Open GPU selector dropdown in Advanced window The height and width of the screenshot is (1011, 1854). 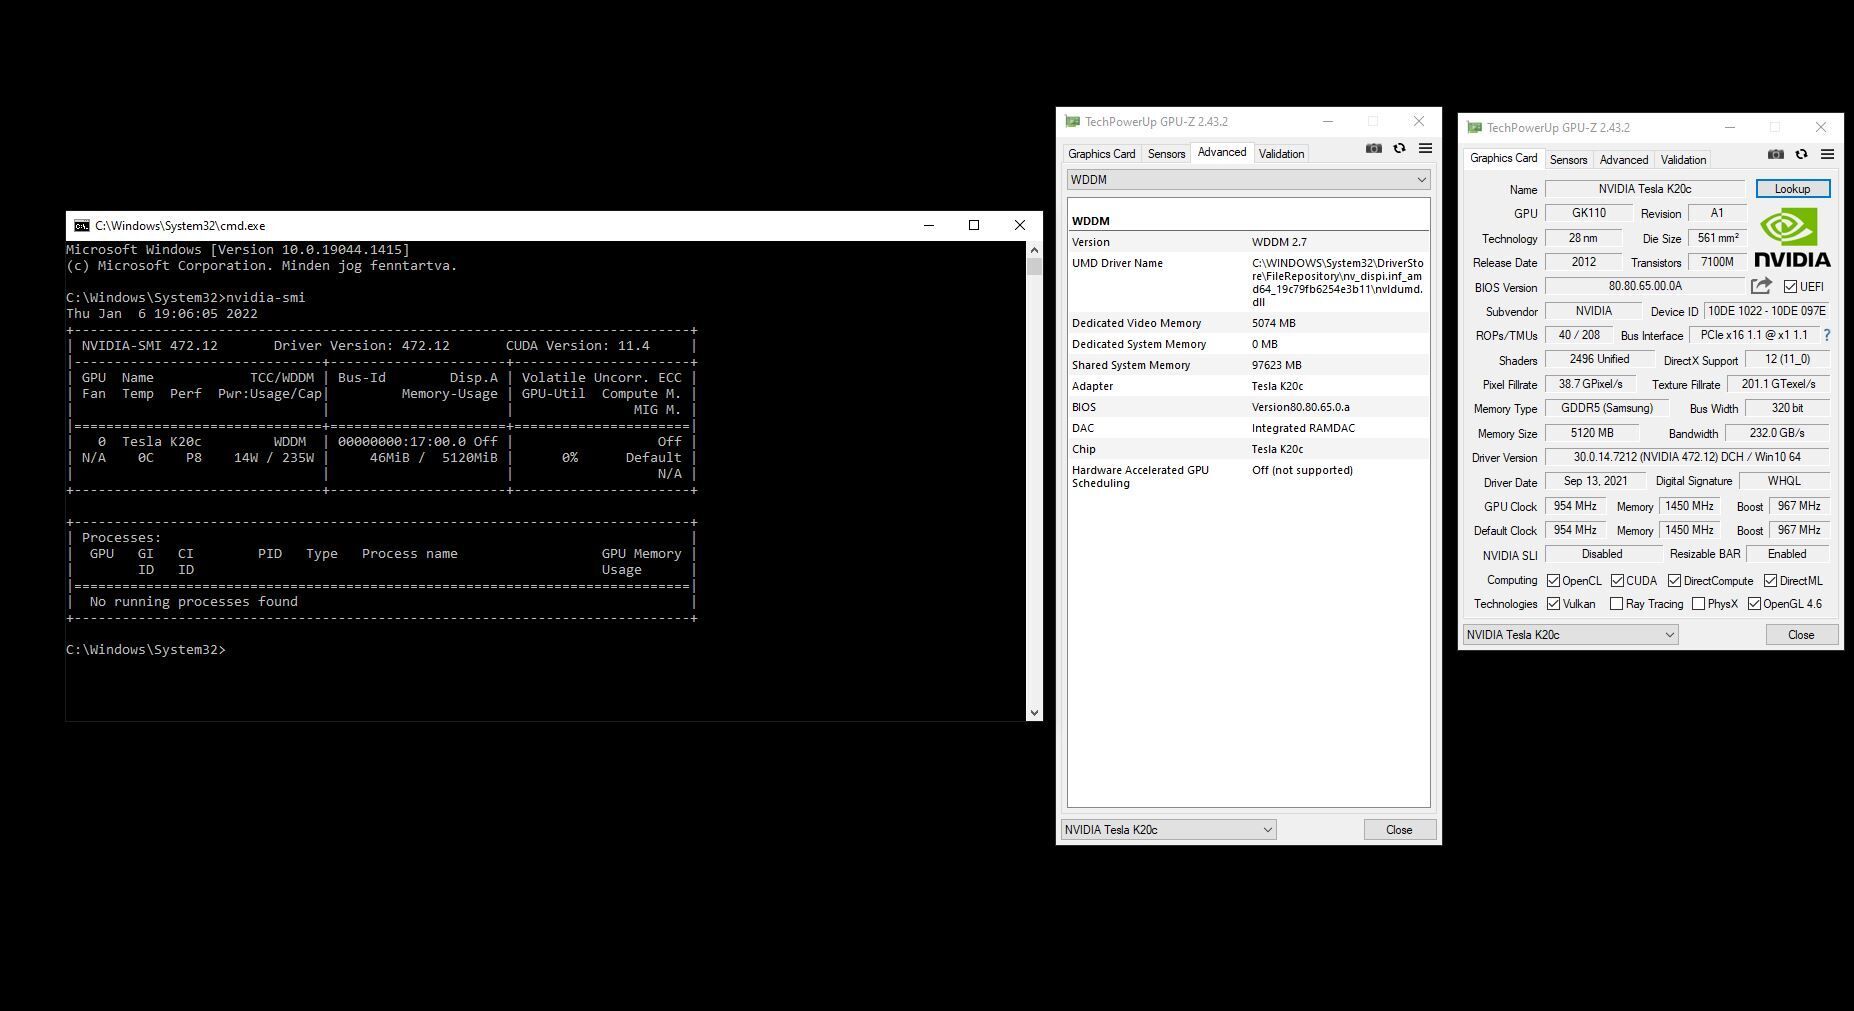1168,830
